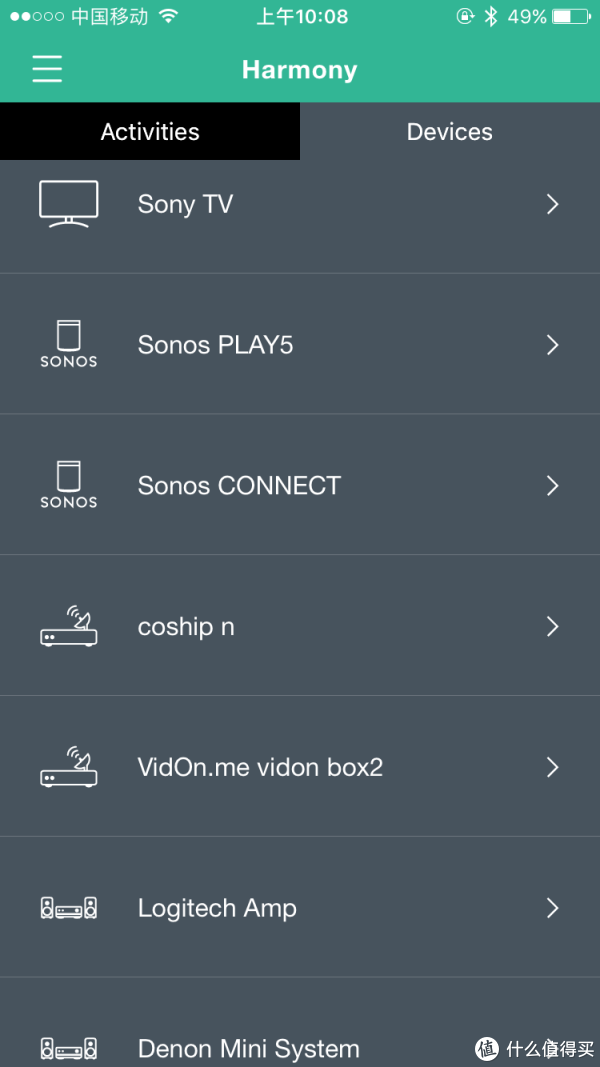Open VidOn.me vidon box2 chevron
The height and width of the screenshot is (1067, 600).
tap(552, 768)
